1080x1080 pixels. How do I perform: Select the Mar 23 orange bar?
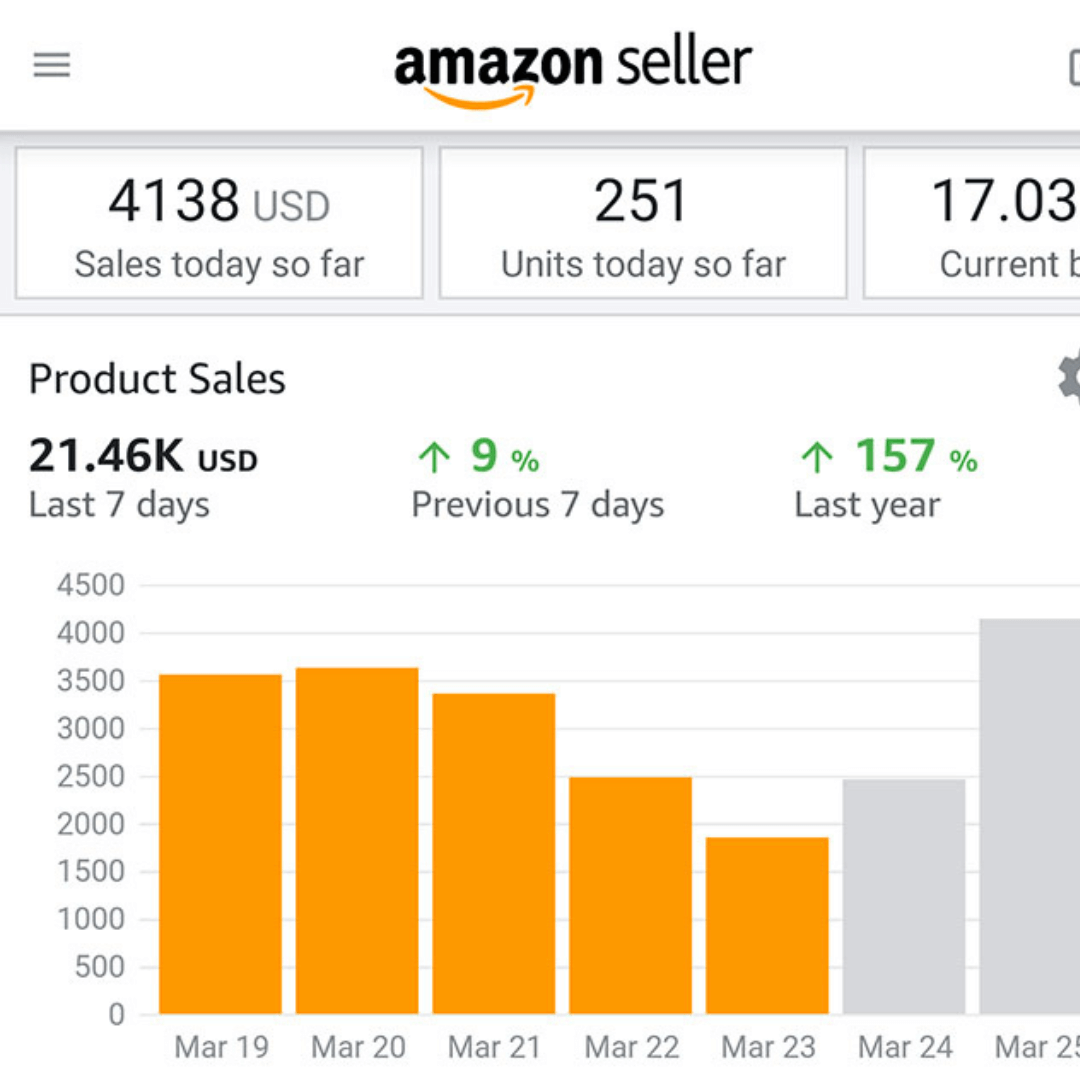click(767, 925)
